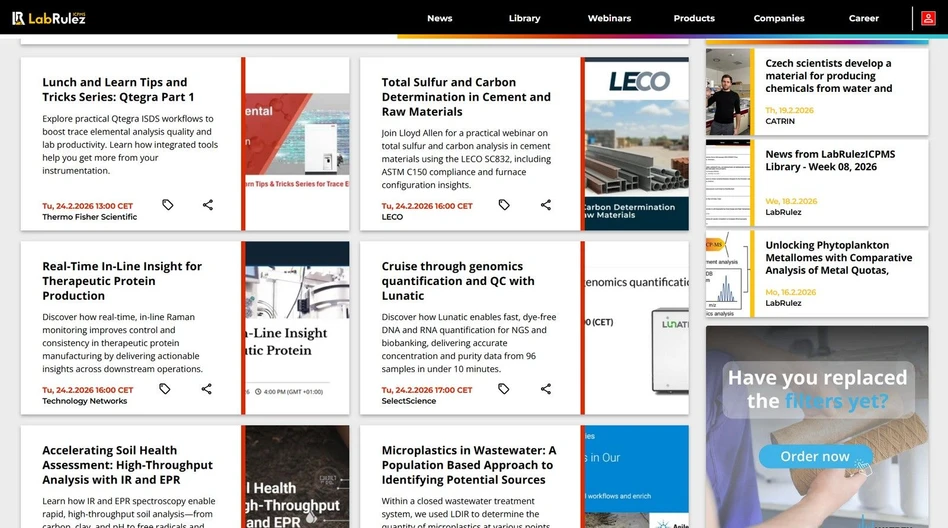948x528 pixels.
Task: Open the Therapeutic Protein webinar thumbnail
Action: pos(297,328)
